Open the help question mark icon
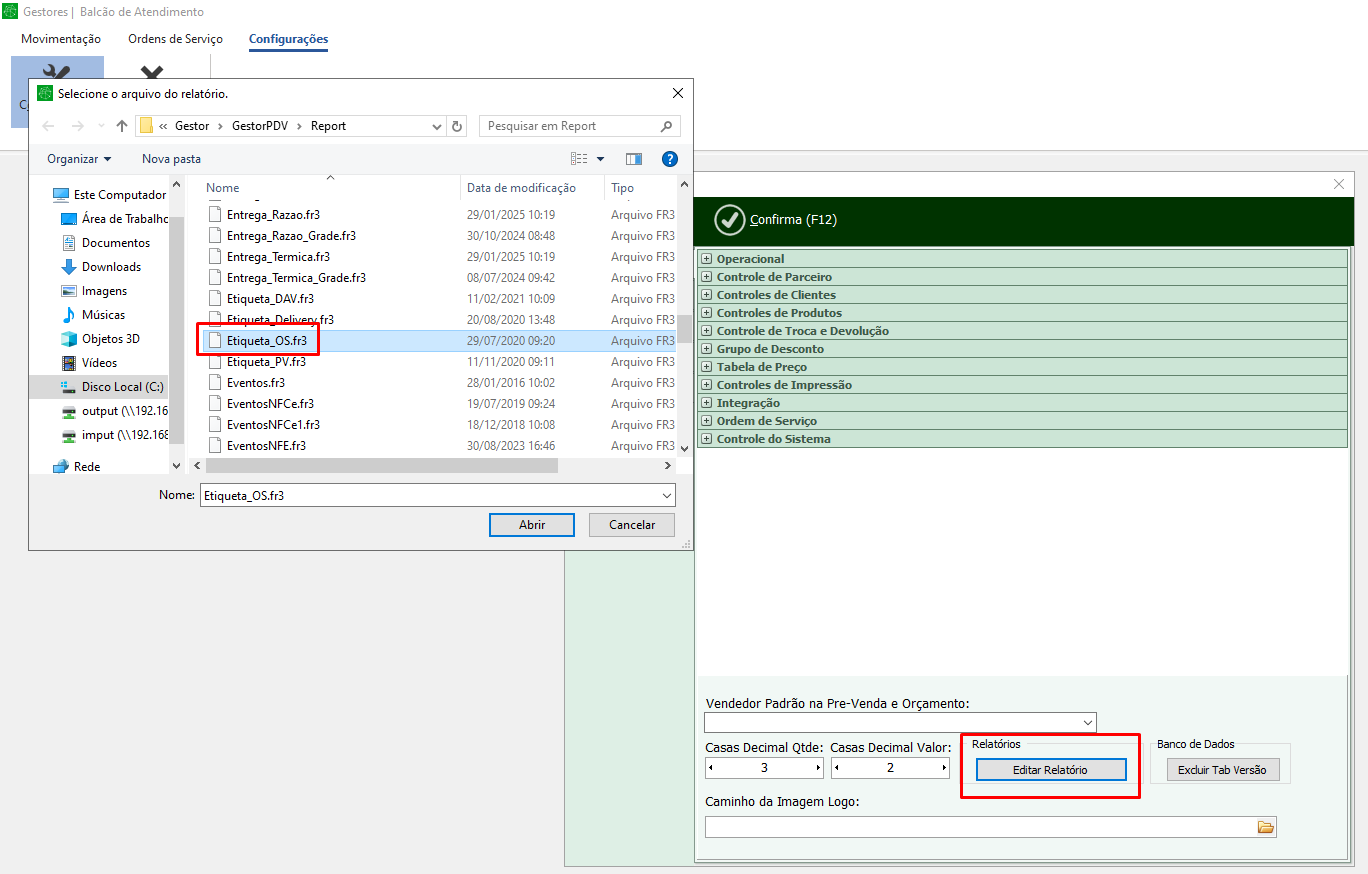The width and height of the screenshot is (1368, 874). pos(670,159)
